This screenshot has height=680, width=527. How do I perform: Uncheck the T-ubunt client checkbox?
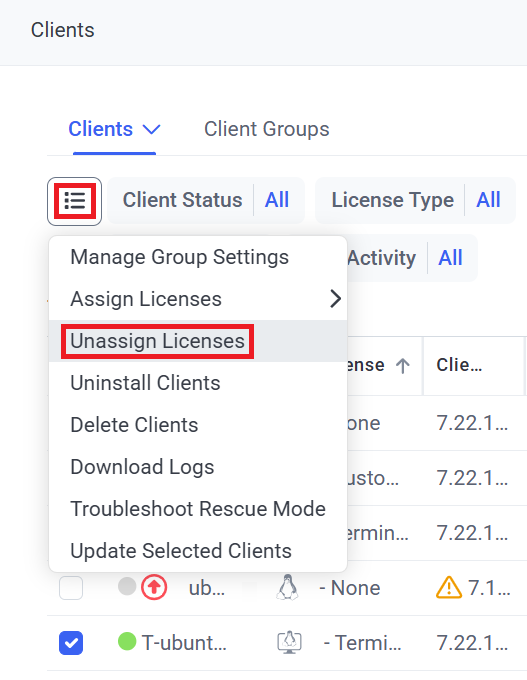coord(71,643)
